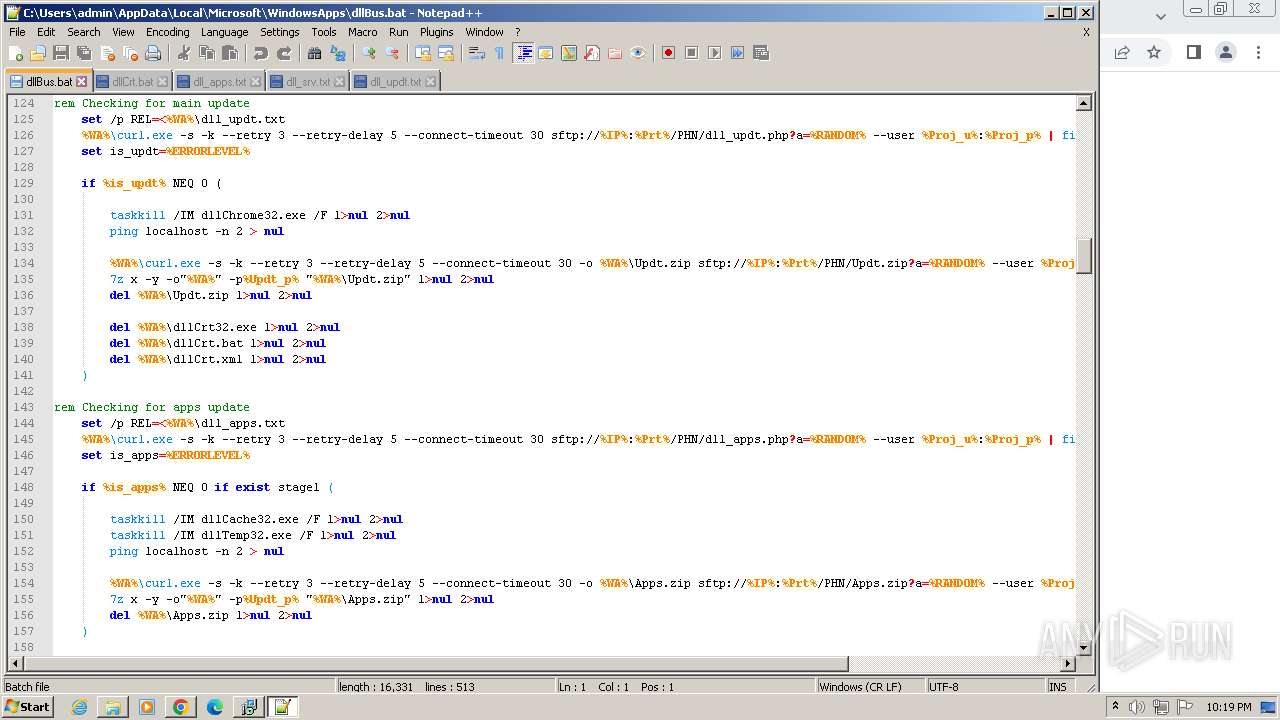Toggle synchronized vertical scrolling icon
This screenshot has height=720, width=1280.
tap(423, 53)
